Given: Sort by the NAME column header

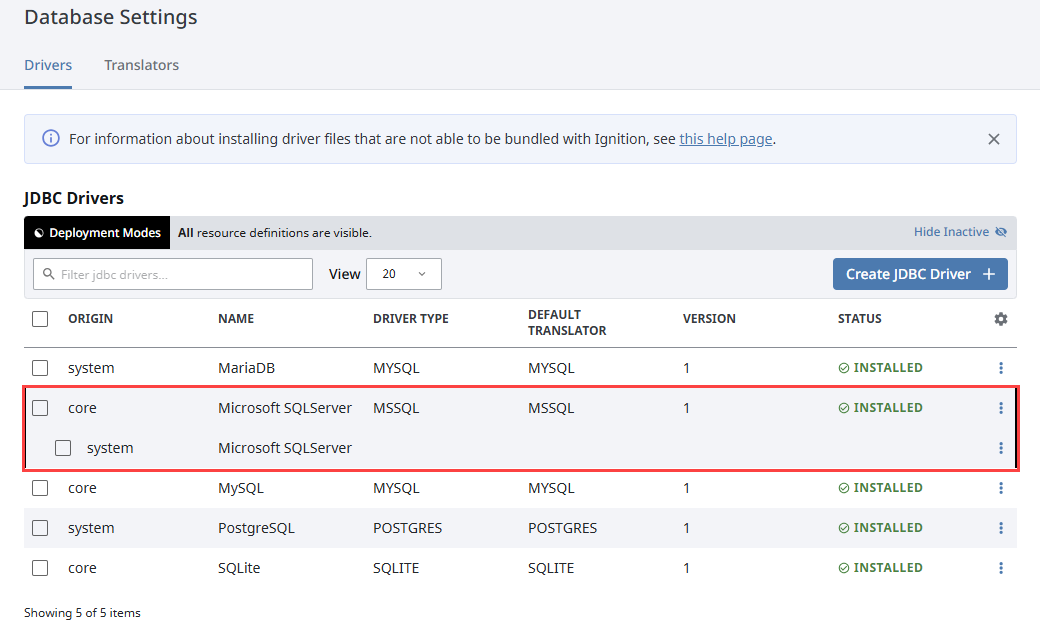Looking at the screenshot, I should 236,319.
